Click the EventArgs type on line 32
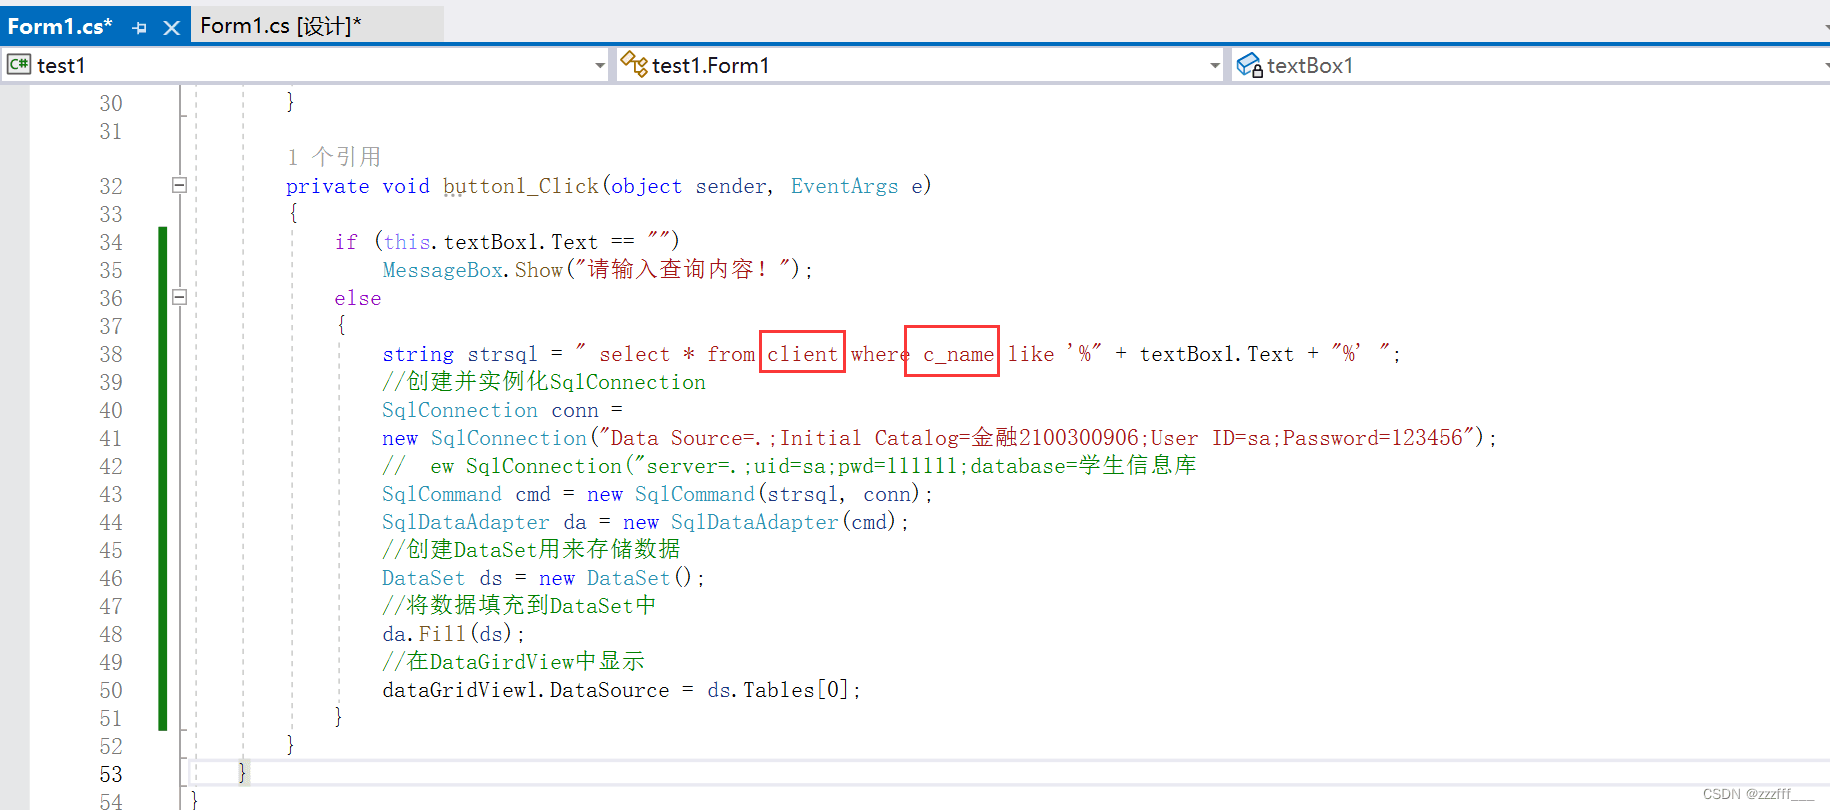The height and width of the screenshot is (810, 1830). coord(844,186)
